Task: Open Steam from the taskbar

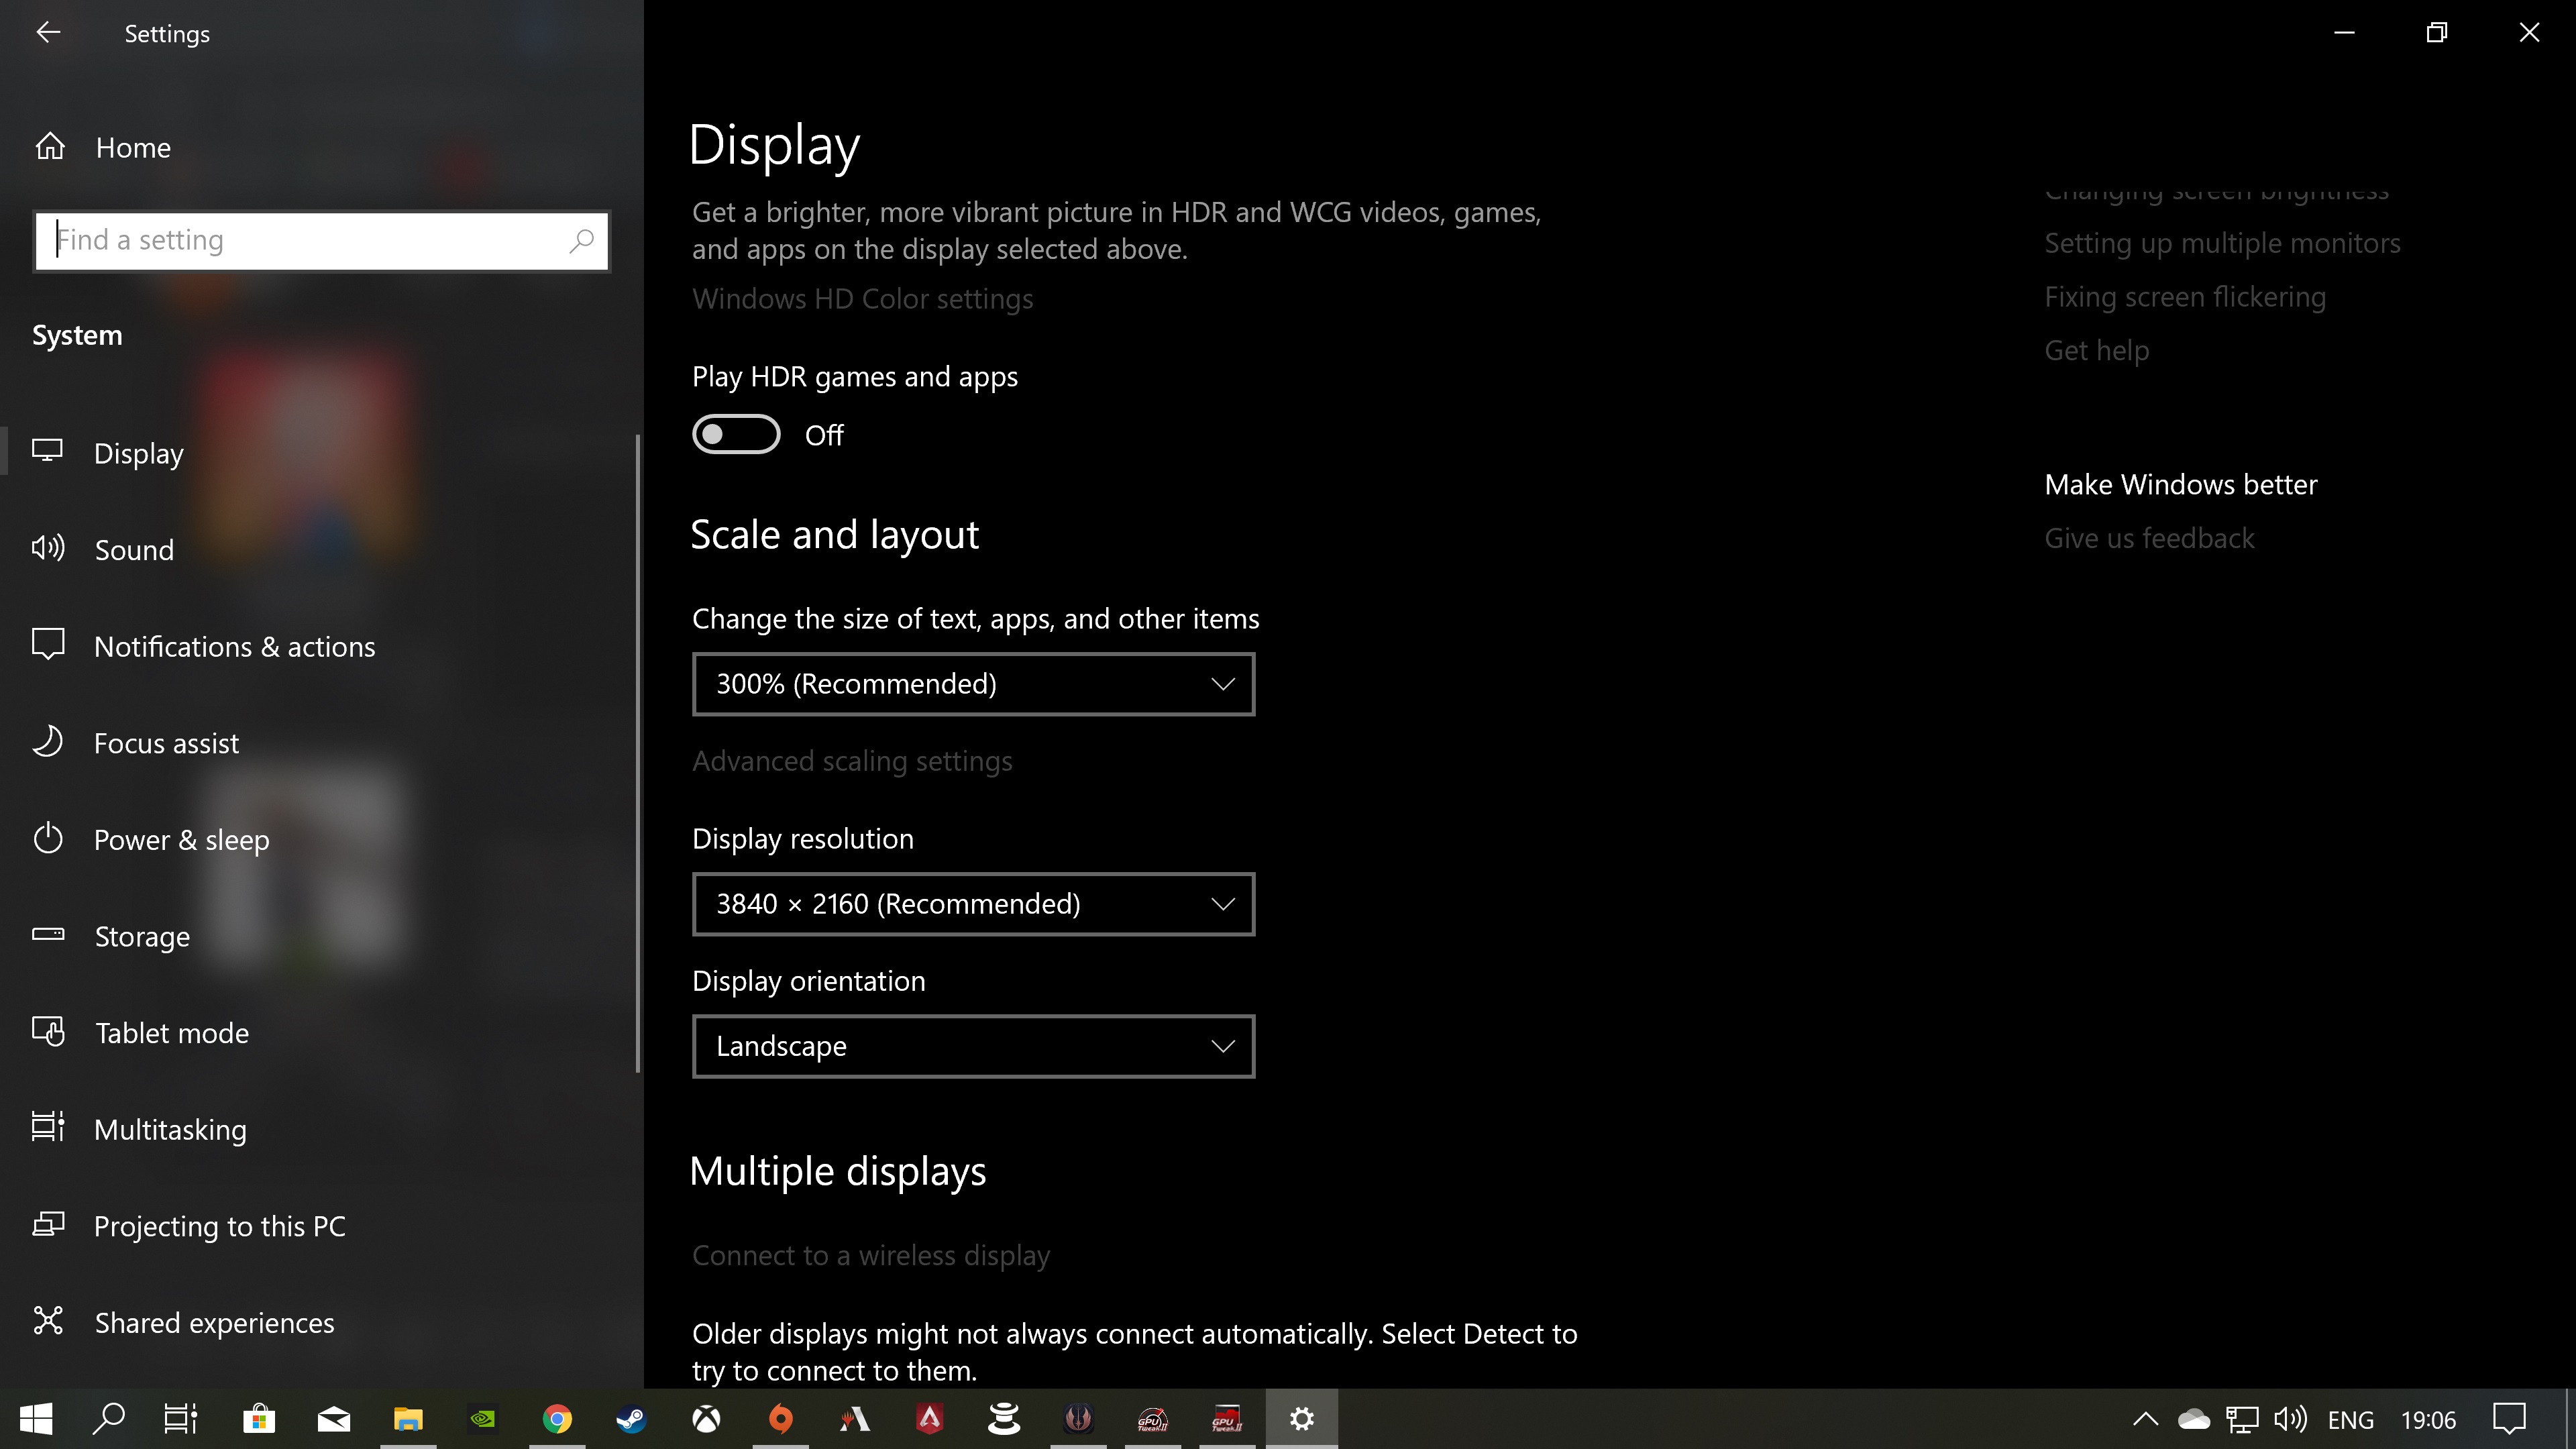Action: coord(631,1418)
